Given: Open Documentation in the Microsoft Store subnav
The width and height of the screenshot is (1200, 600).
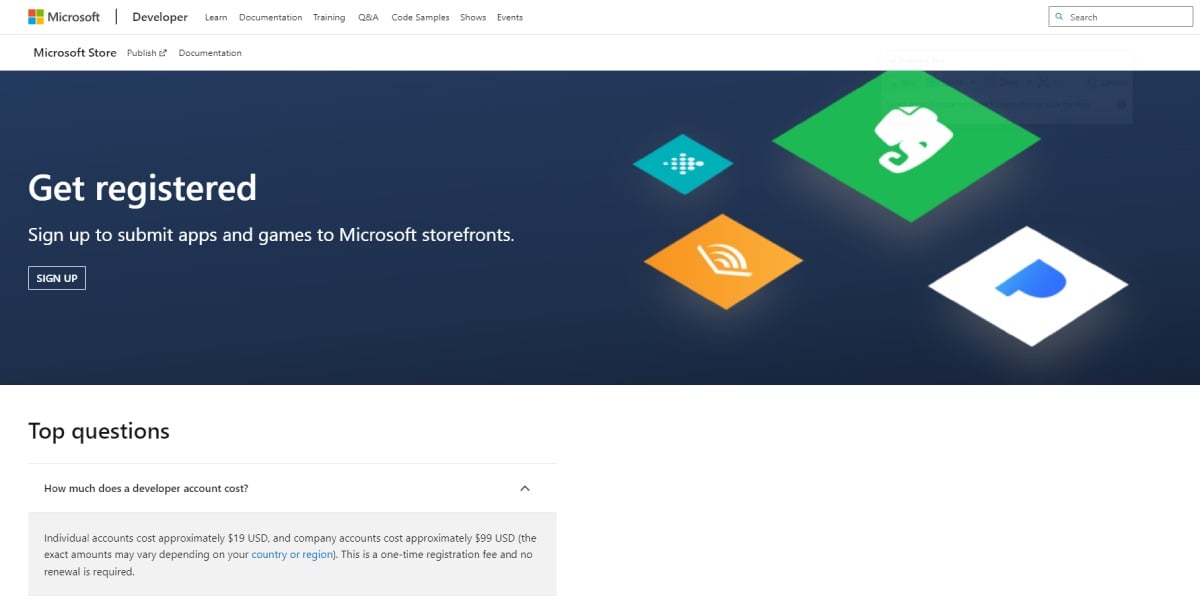Looking at the screenshot, I should tap(210, 53).
